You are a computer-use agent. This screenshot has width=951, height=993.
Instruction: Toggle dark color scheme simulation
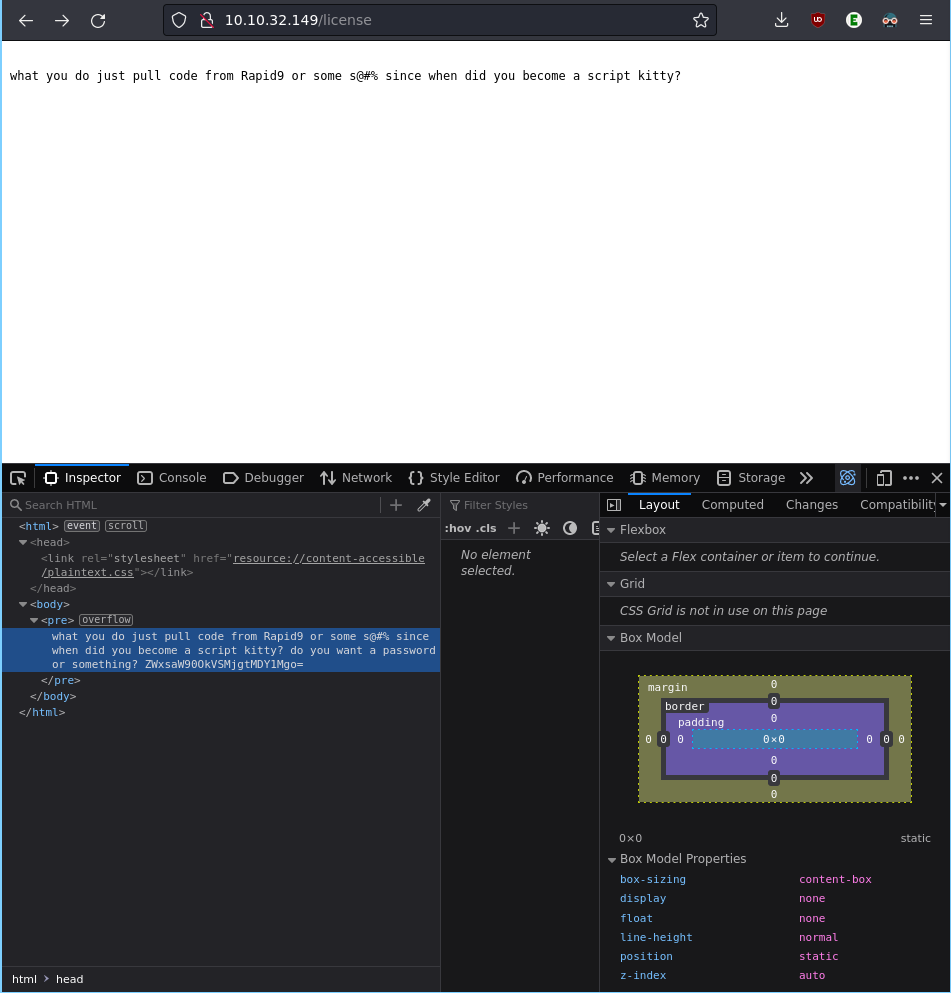[x=570, y=528]
